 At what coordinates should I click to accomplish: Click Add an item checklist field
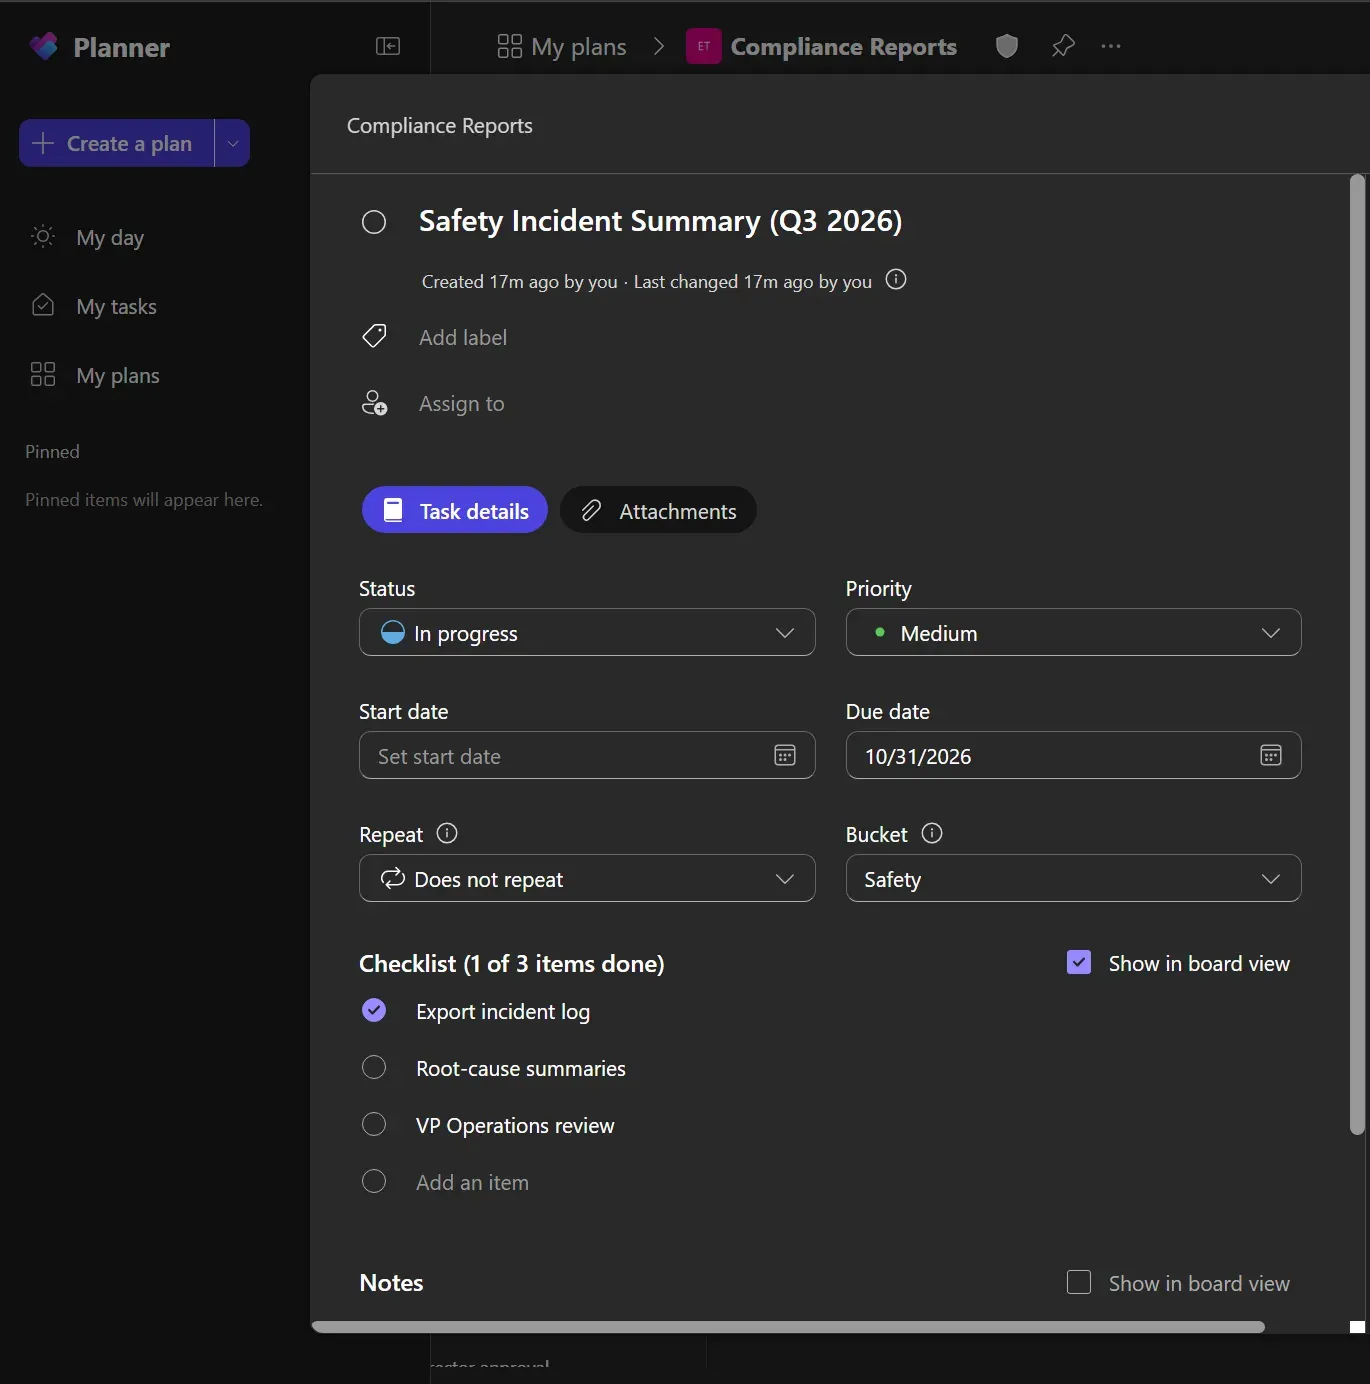click(x=473, y=1182)
